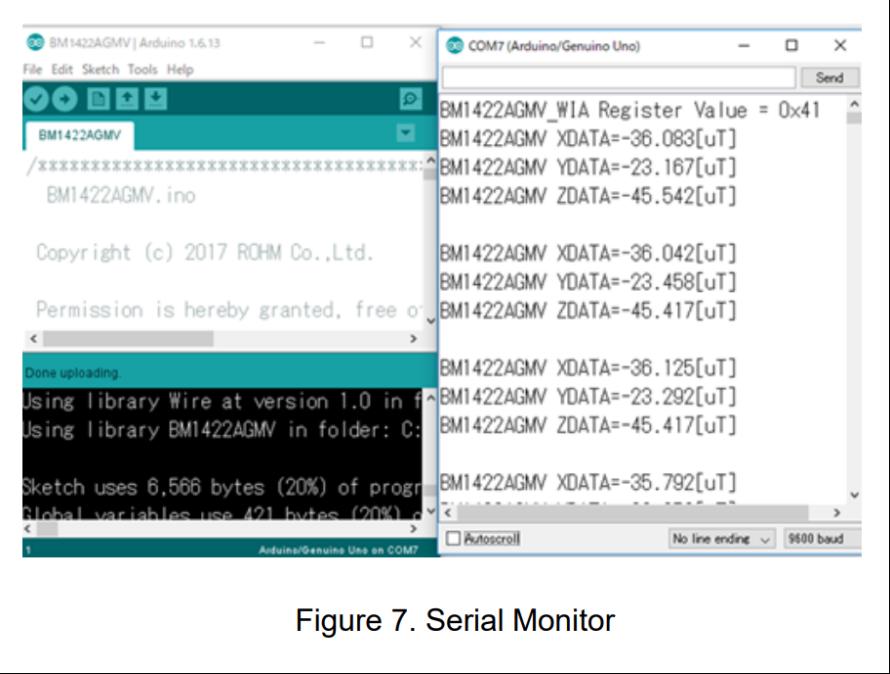
Task: Click the YDATA=-23.167[uT] line
Action: click(x=588, y=168)
